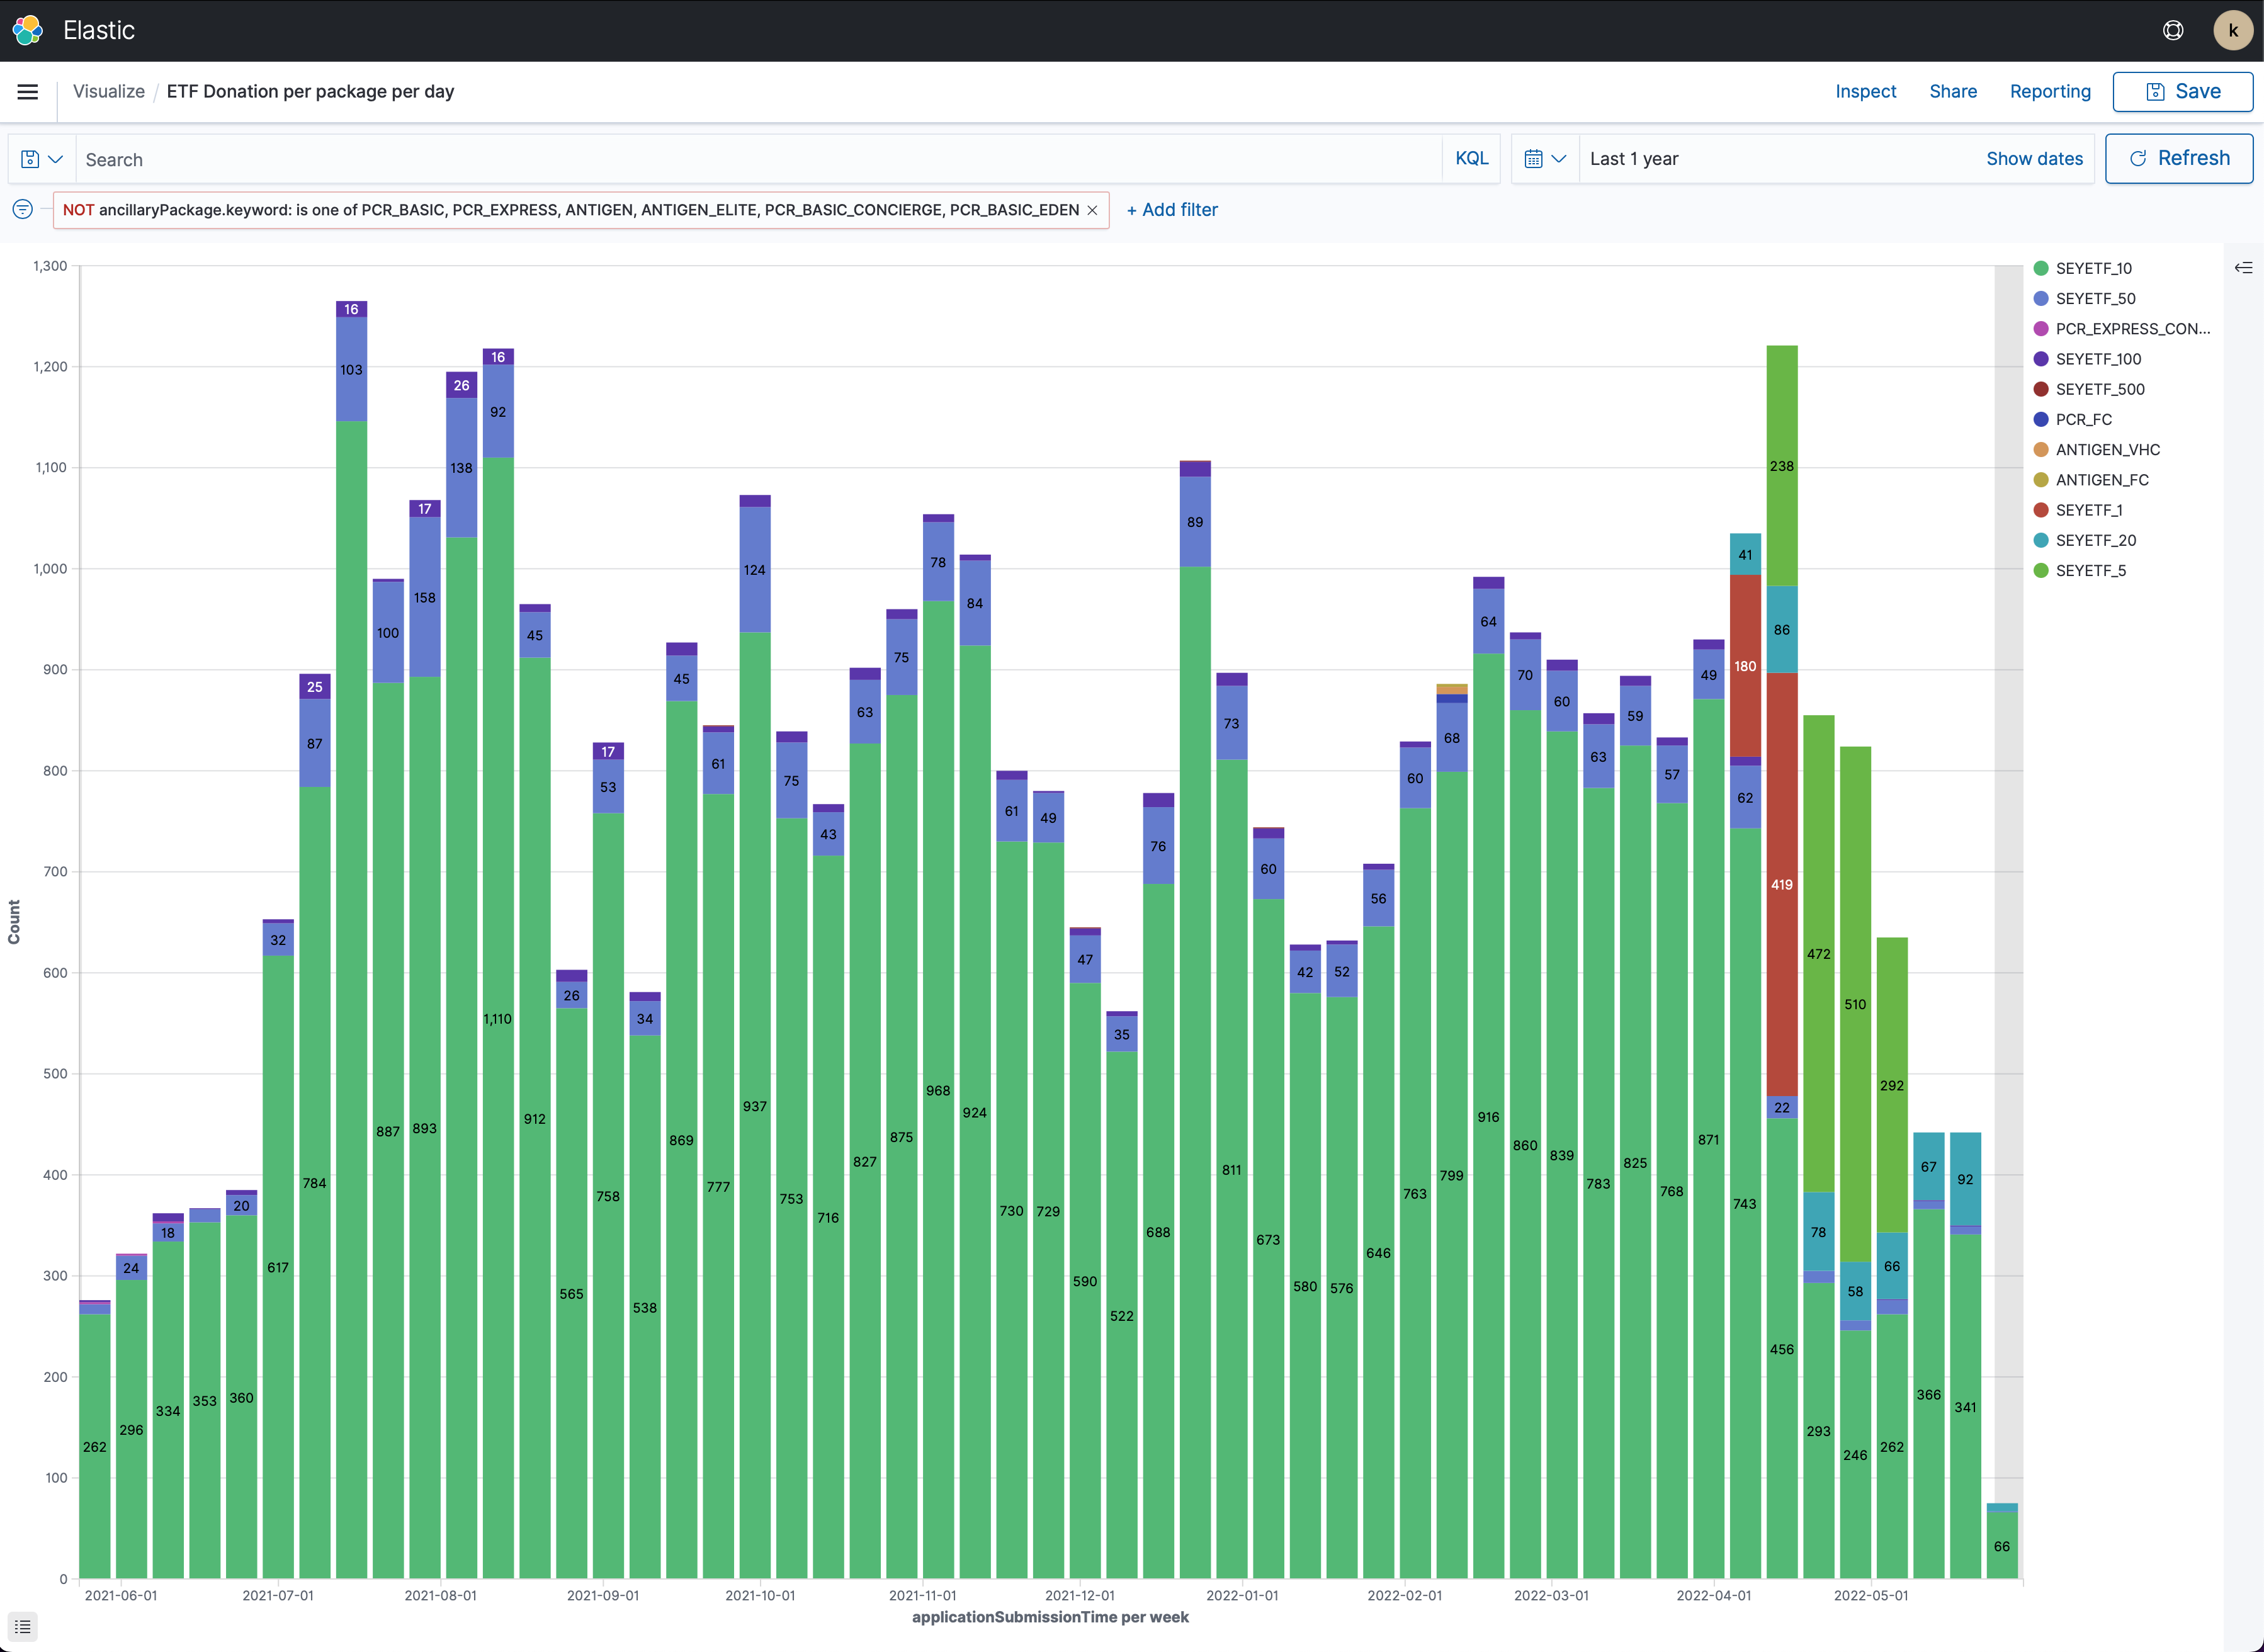Click the green segment labeled 916
2264x1652 pixels.
point(1488,1116)
